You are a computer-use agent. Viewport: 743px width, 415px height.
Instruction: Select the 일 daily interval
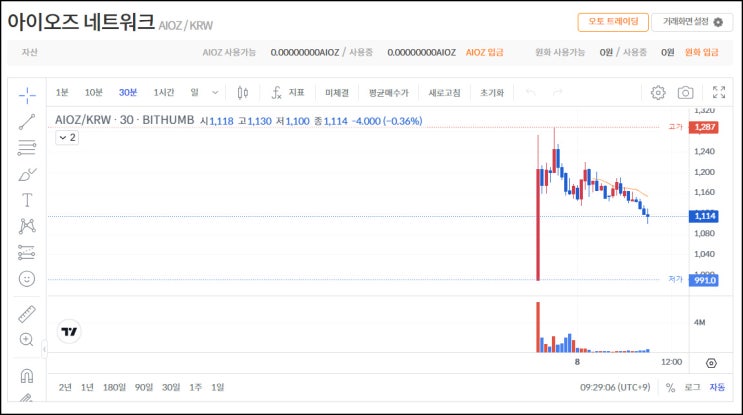tap(194, 92)
